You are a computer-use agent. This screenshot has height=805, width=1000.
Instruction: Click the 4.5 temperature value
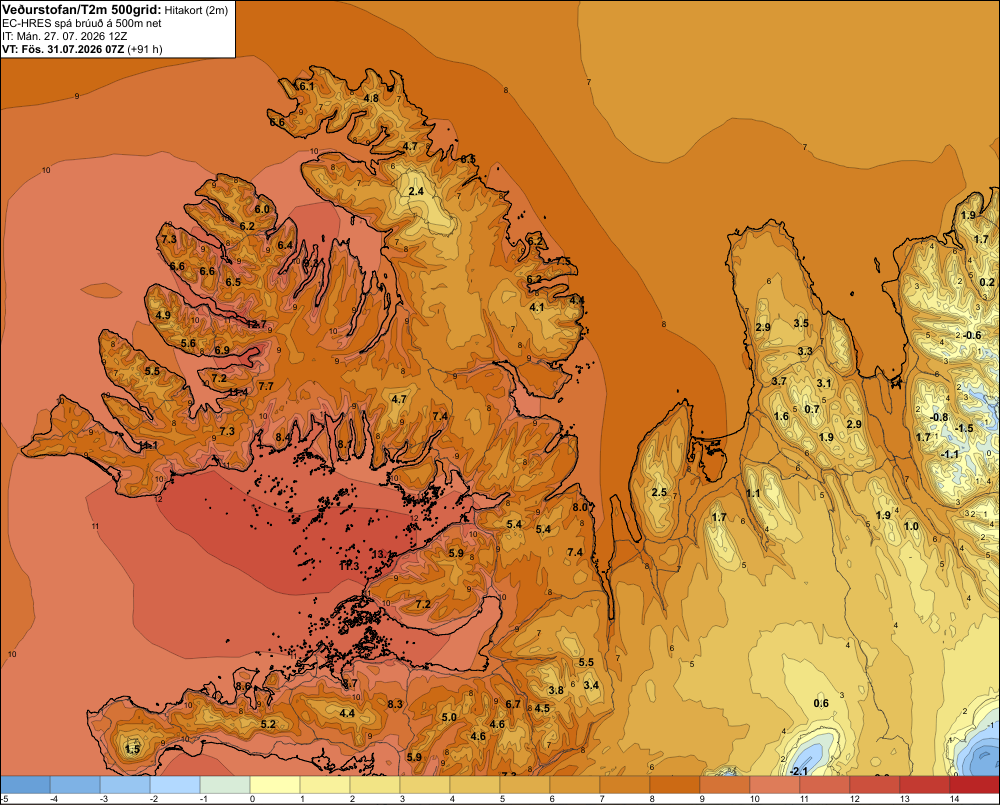[542, 708]
